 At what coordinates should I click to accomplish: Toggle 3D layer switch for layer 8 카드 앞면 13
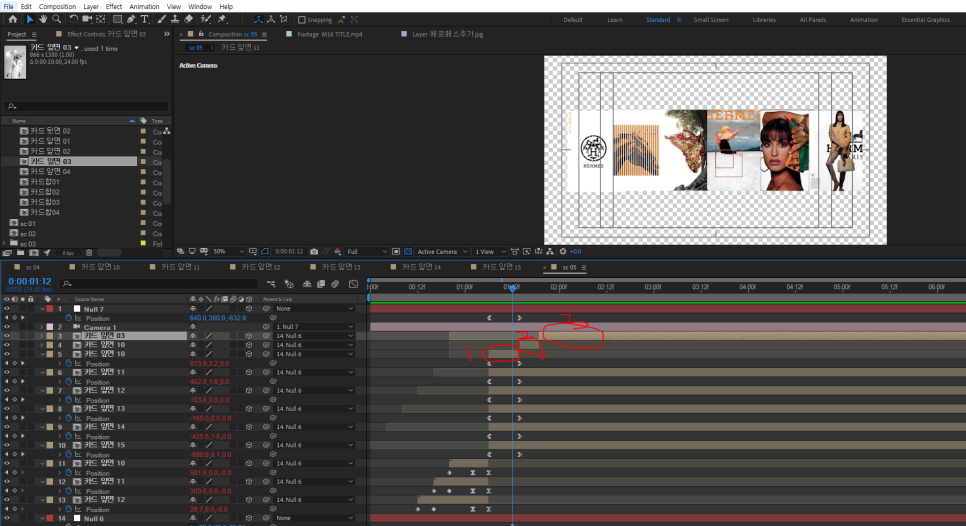(249, 409)
